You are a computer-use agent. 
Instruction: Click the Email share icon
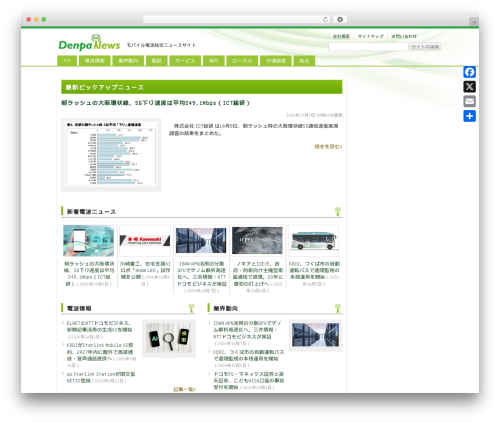pyautogui.click(x=469, y=101)
